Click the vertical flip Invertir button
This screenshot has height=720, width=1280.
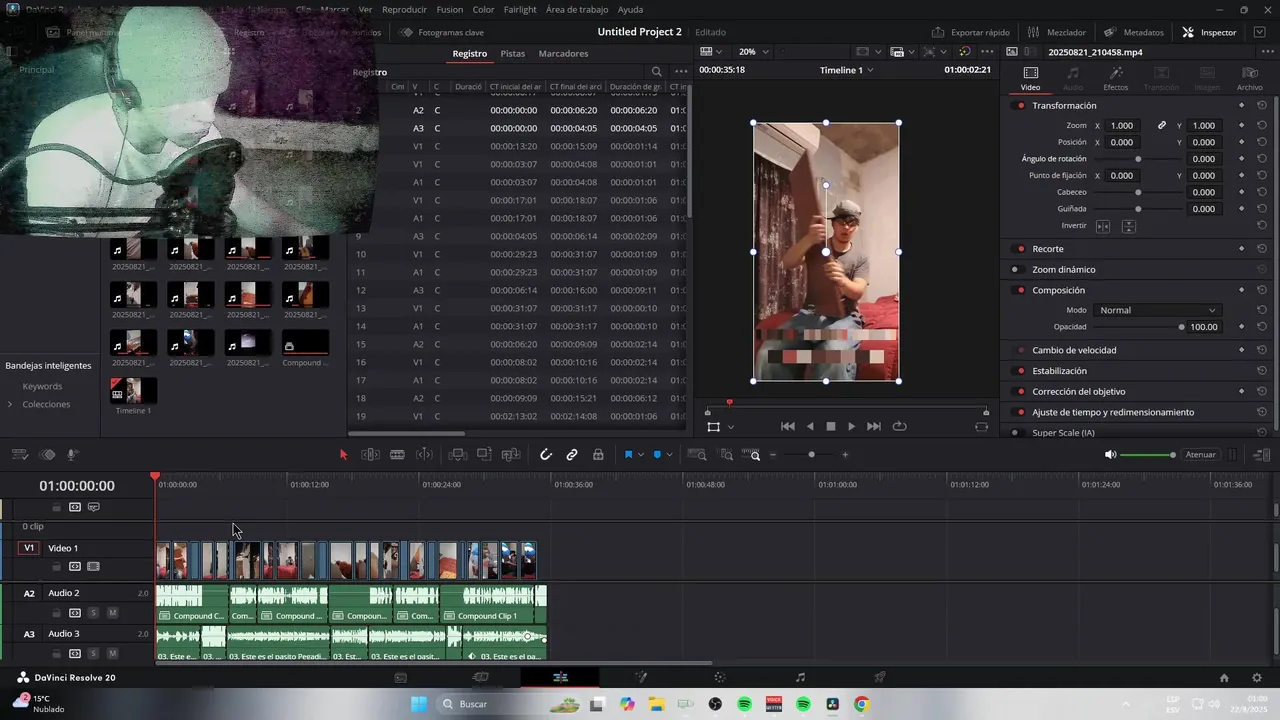[1128, 226]
